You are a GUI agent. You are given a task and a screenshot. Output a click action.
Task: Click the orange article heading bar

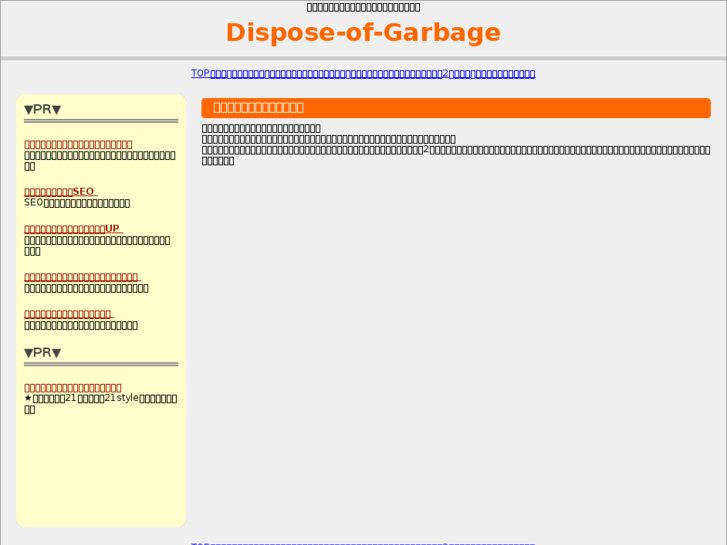pos(456,108)
